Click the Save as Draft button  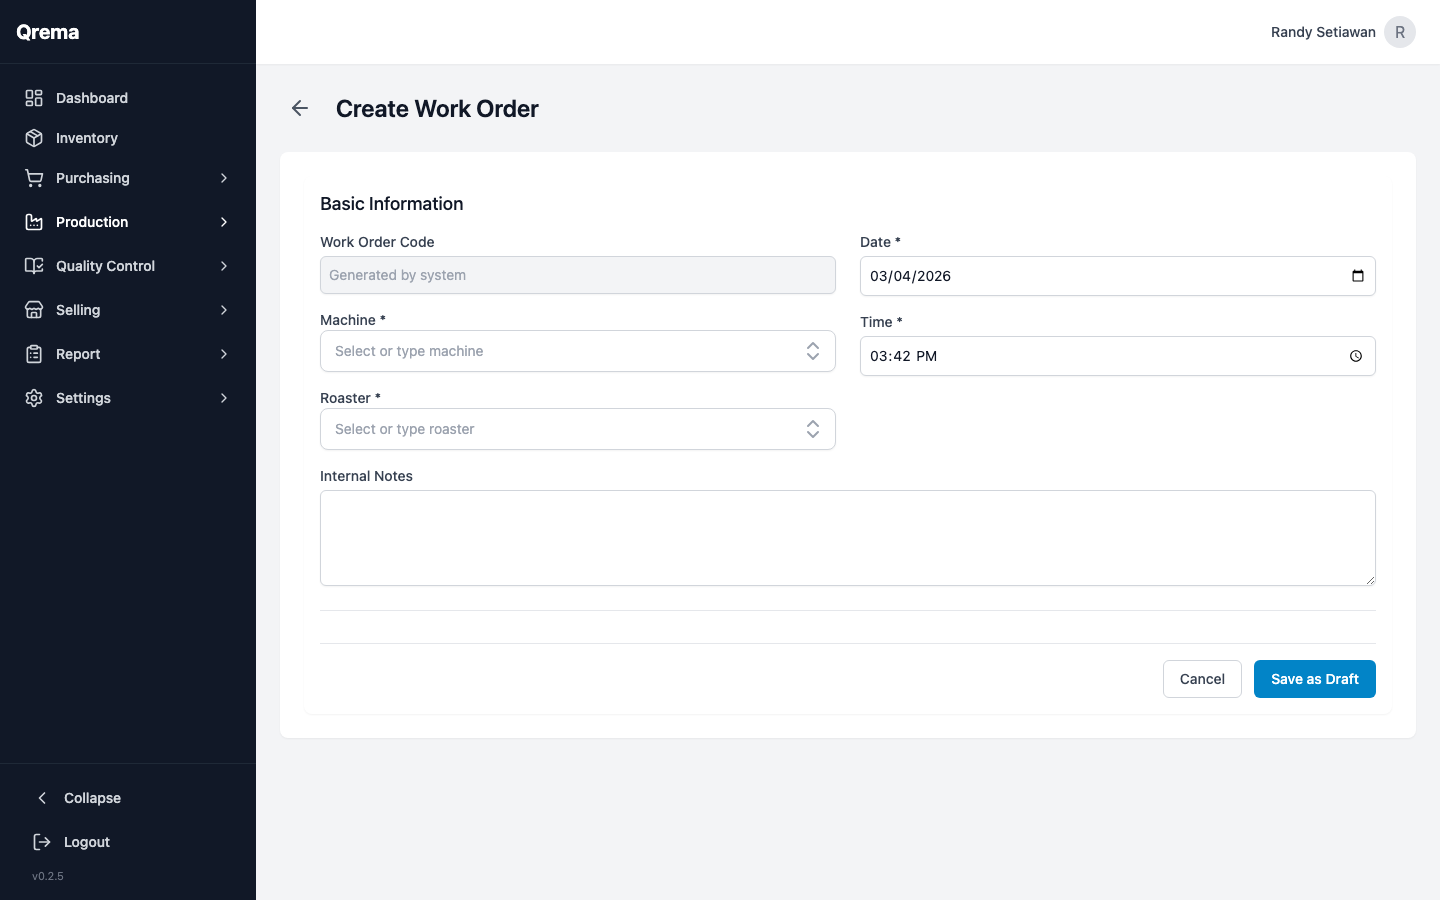click(x=1314, y=679)
